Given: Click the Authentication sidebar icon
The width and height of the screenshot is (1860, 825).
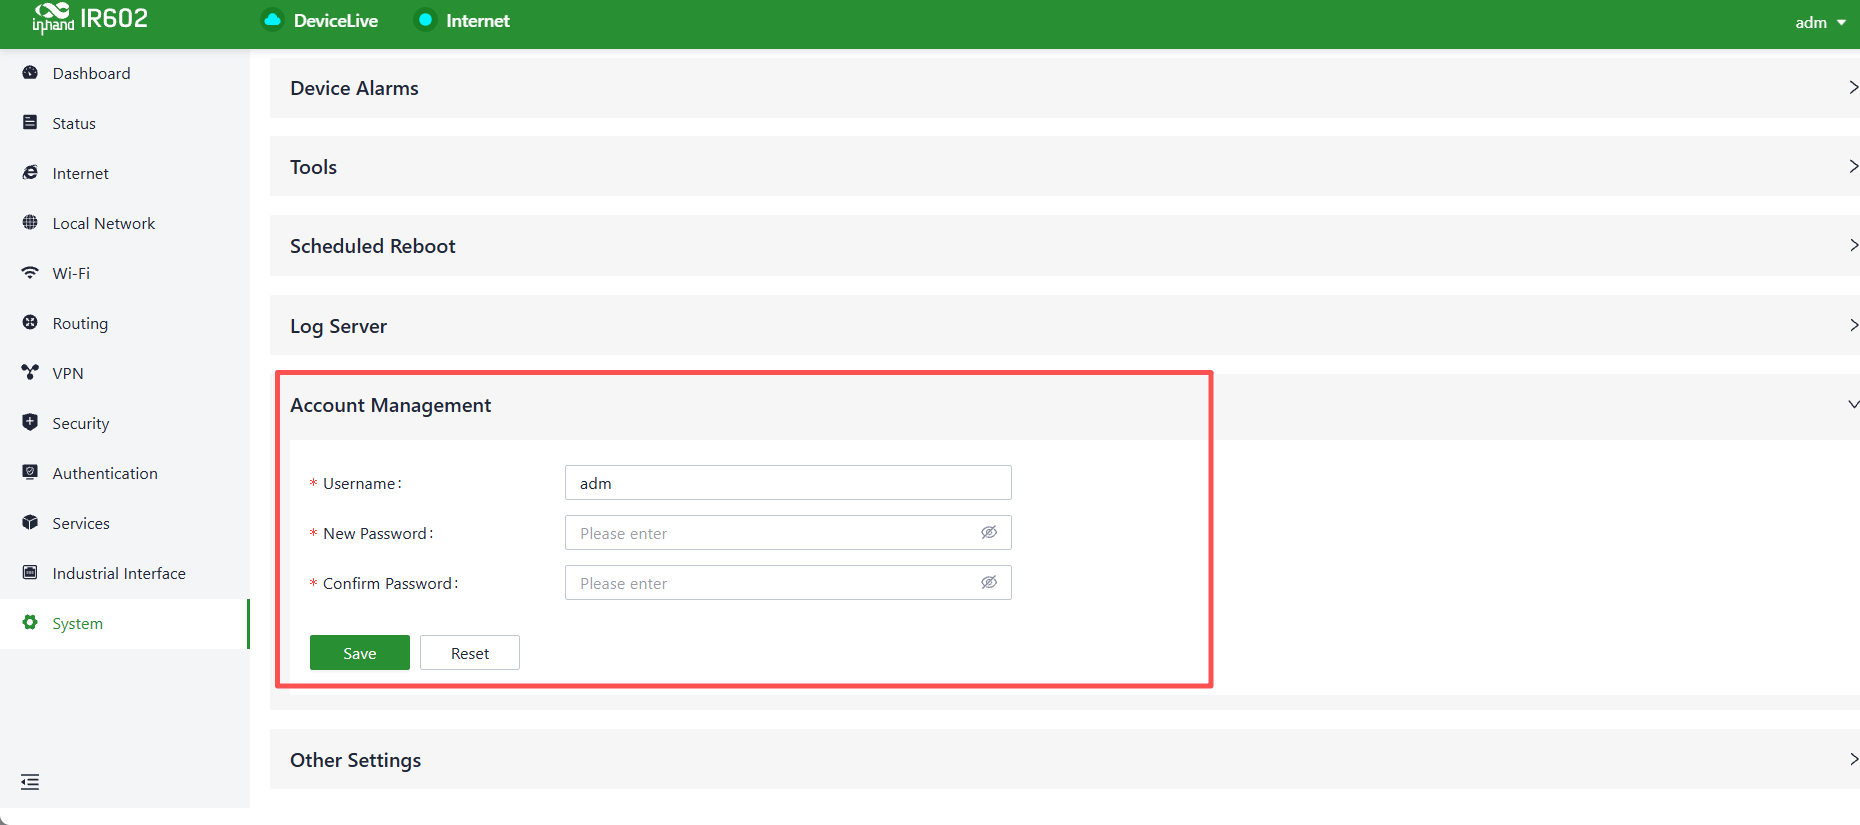Looking at the screenshot, I should (30, 473).
